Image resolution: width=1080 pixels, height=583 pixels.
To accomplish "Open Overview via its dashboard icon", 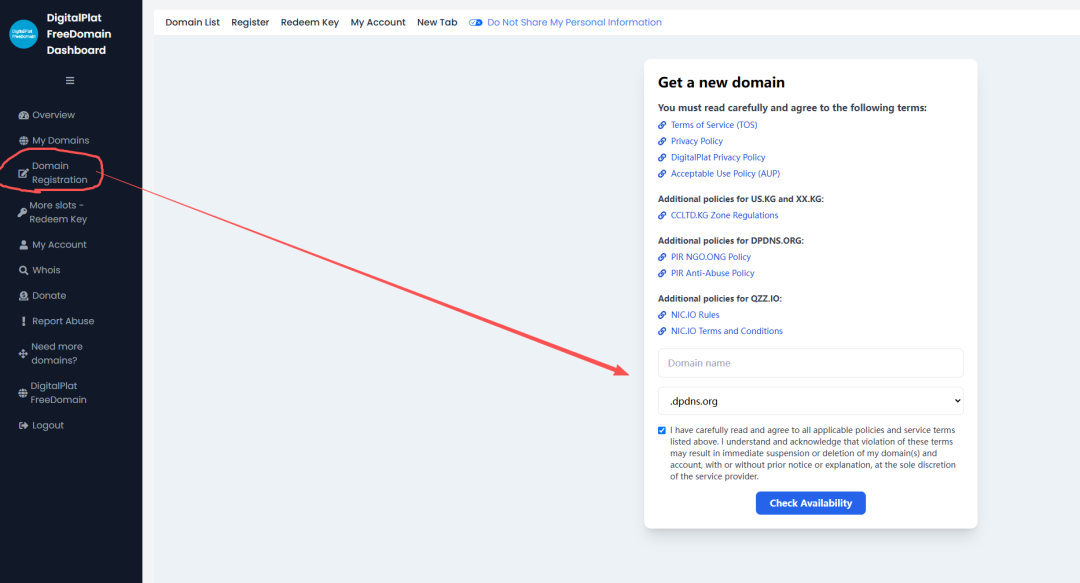I will [24, 115].
